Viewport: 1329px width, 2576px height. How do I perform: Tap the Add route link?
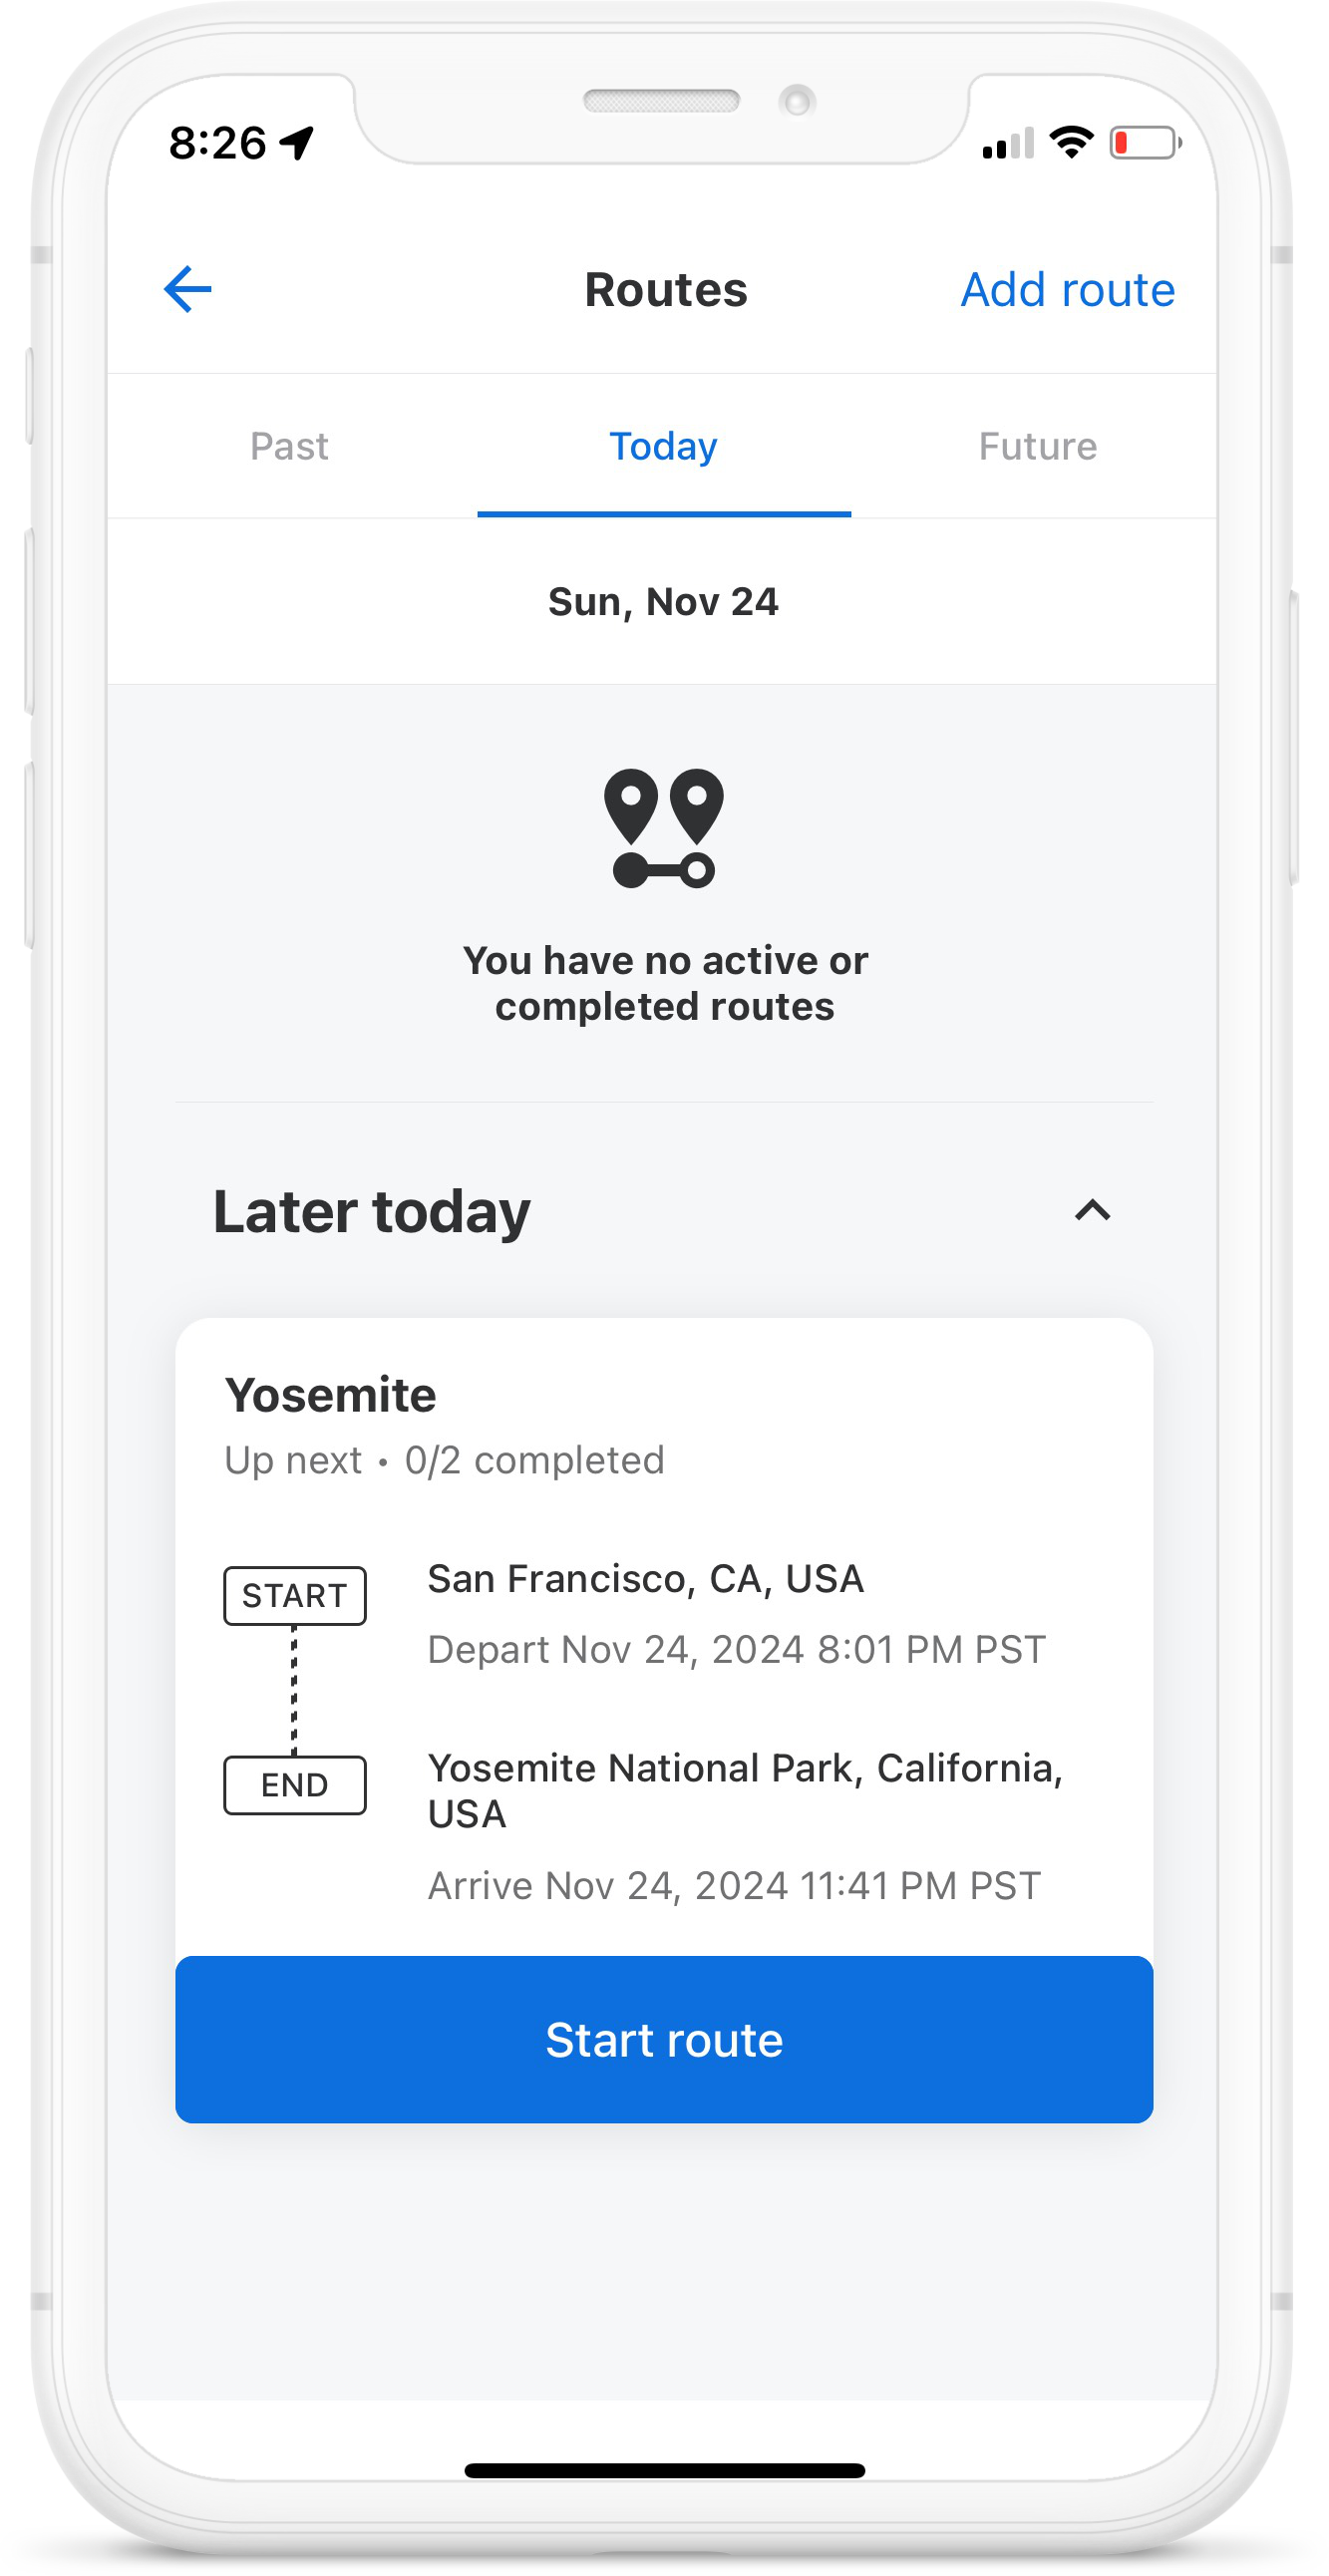[1067, 290]
